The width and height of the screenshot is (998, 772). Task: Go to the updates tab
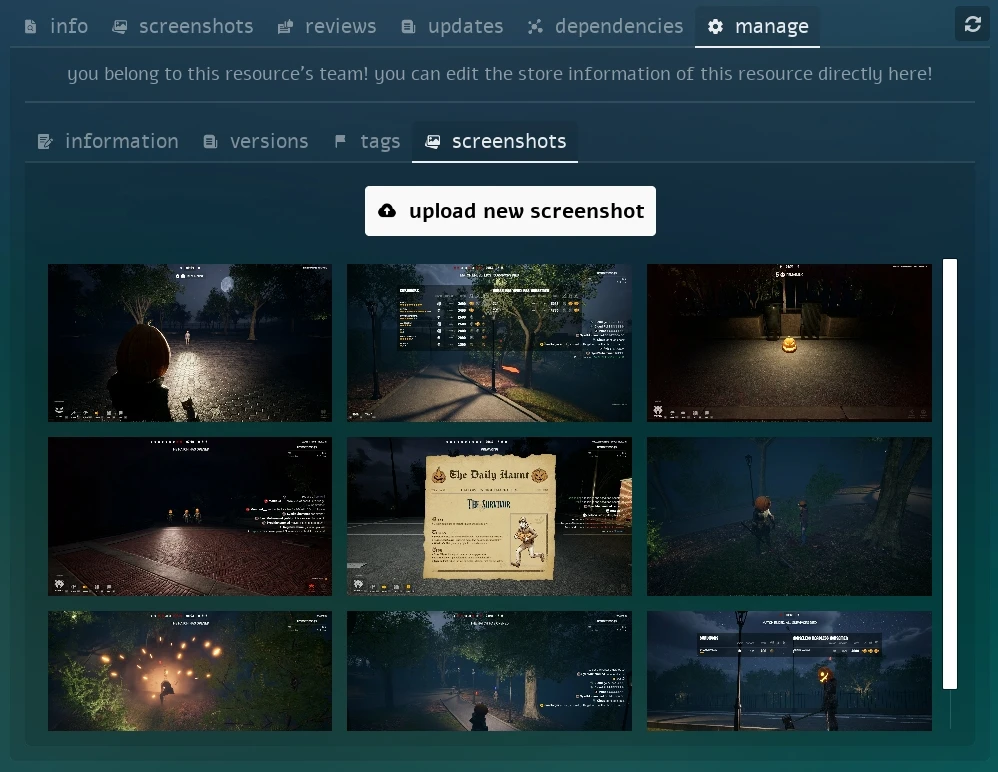pyautogui.click(x=452, y=27)
